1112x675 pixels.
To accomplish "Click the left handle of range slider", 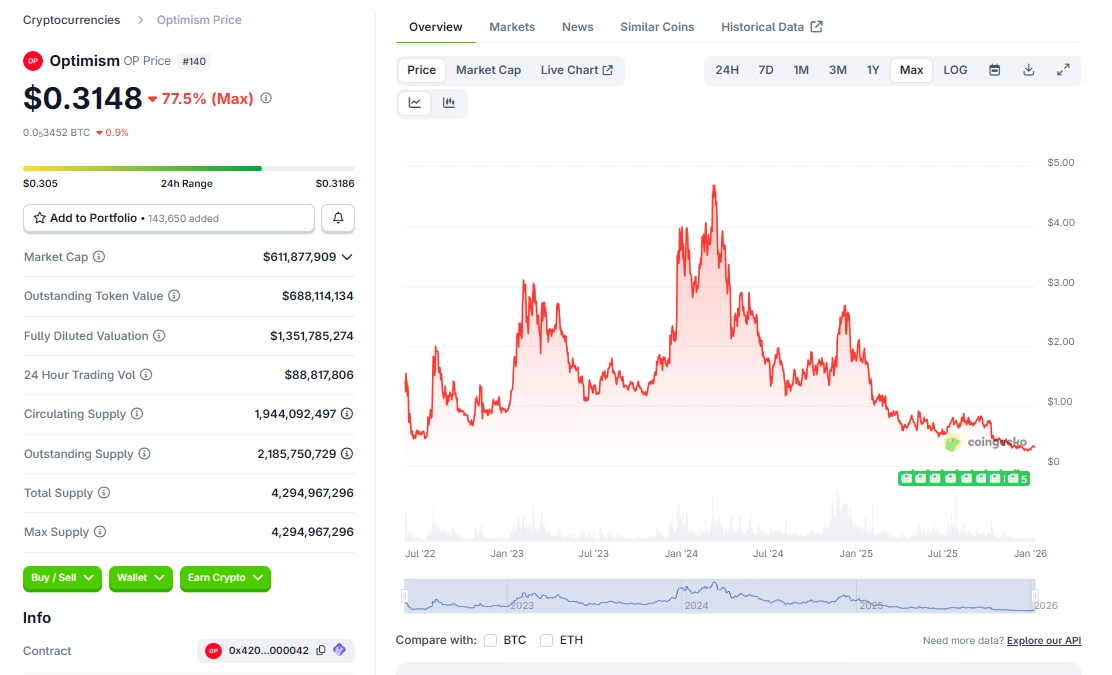I will click(x=405, y=596).
